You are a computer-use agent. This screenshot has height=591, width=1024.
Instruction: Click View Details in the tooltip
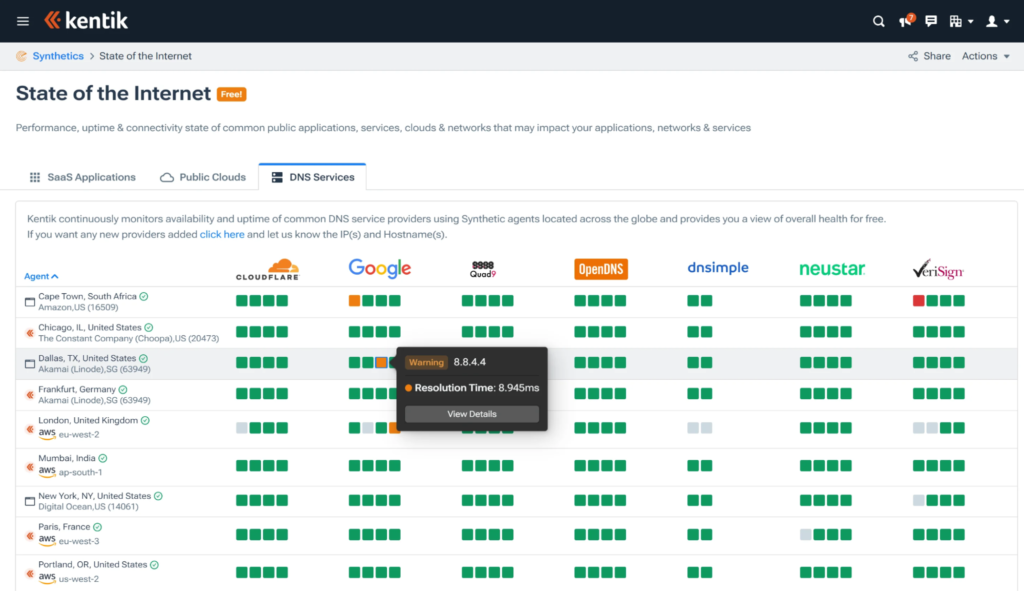pos(472,414)
